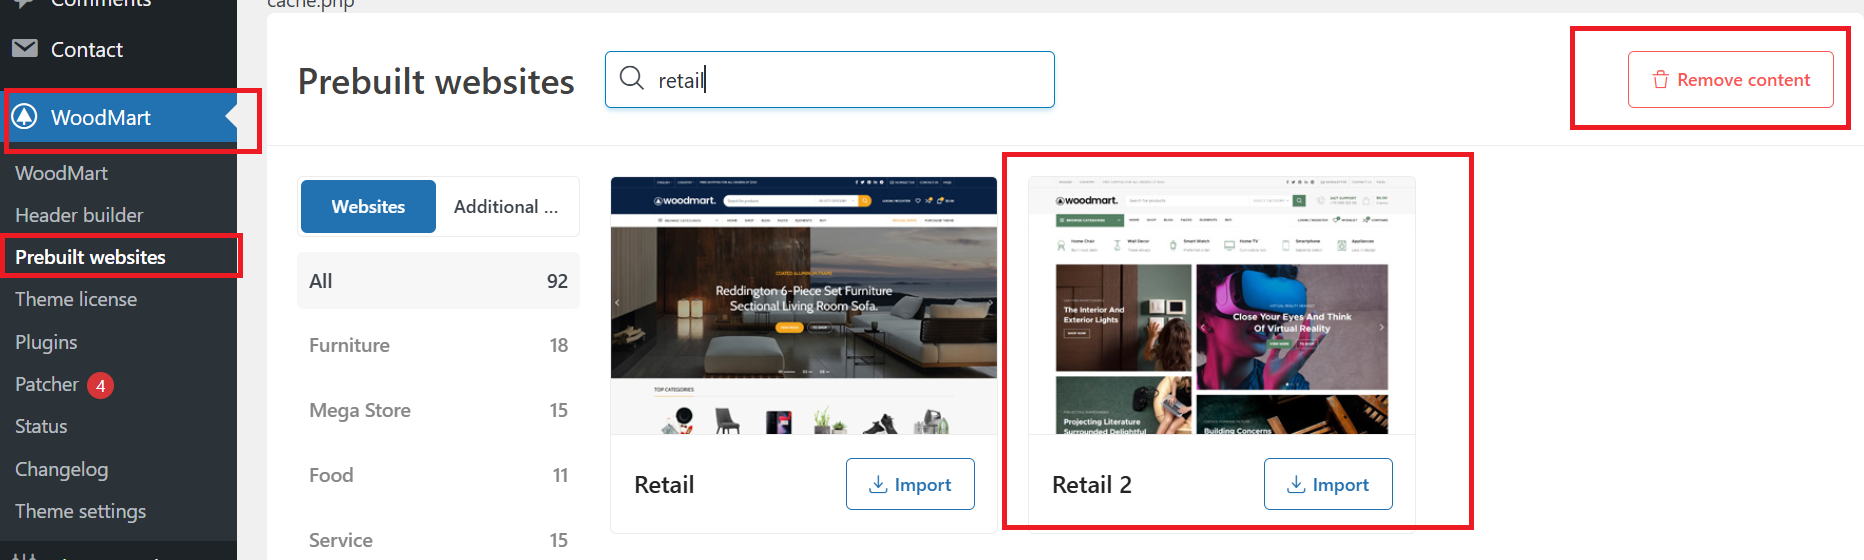Filter by Mega Store category
Screen dimensions: 1864x560
pyautogui.click(x=438, y=410)
